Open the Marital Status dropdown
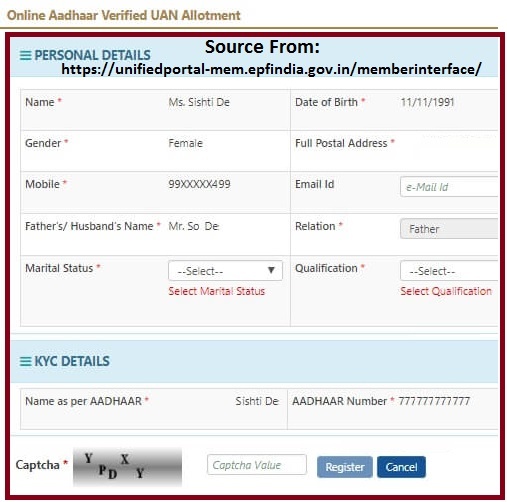Image resolution: width=507 pixels, height=502 pixels. [225, 271]
